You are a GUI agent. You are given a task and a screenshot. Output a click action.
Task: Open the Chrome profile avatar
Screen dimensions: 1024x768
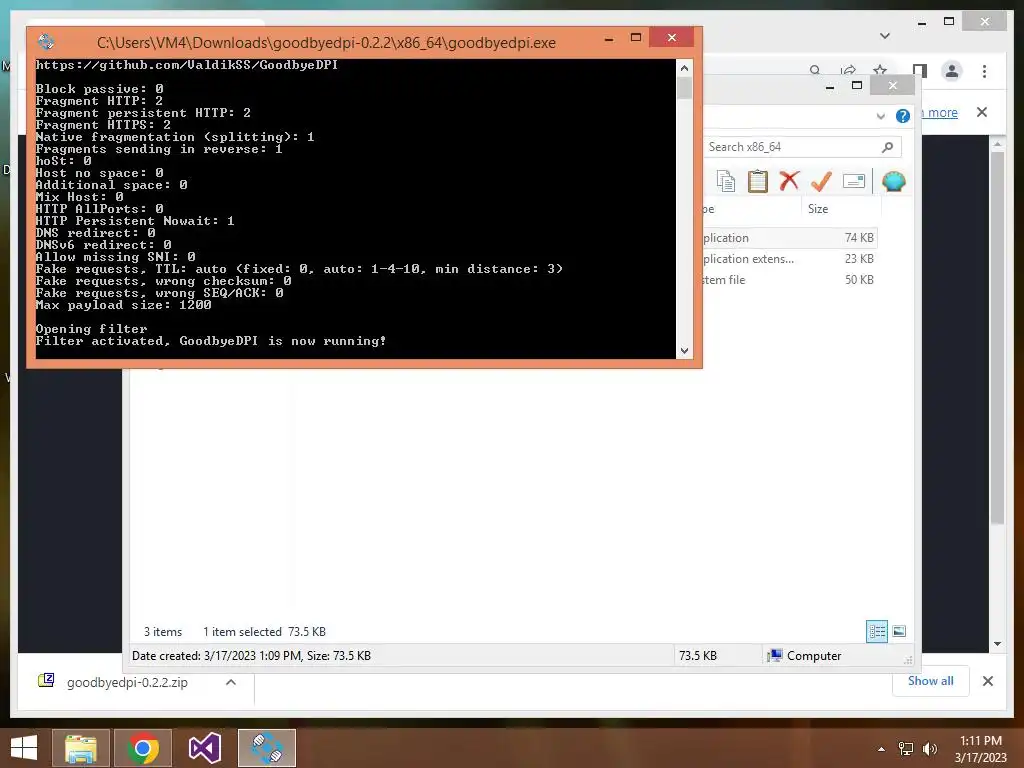(952, 71)
